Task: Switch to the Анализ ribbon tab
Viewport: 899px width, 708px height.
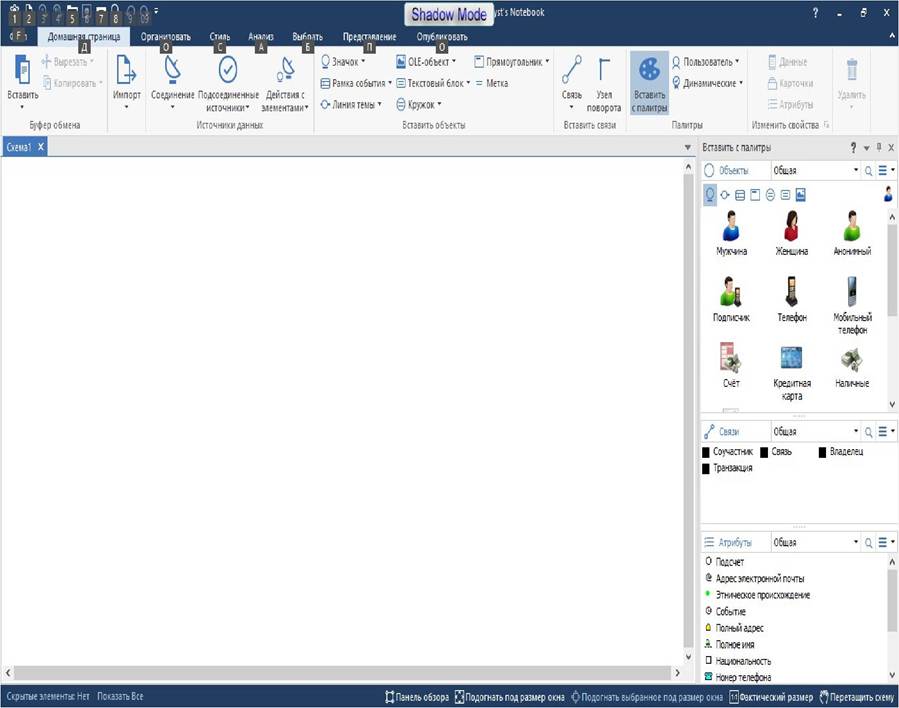Action: tap(260, 37)
